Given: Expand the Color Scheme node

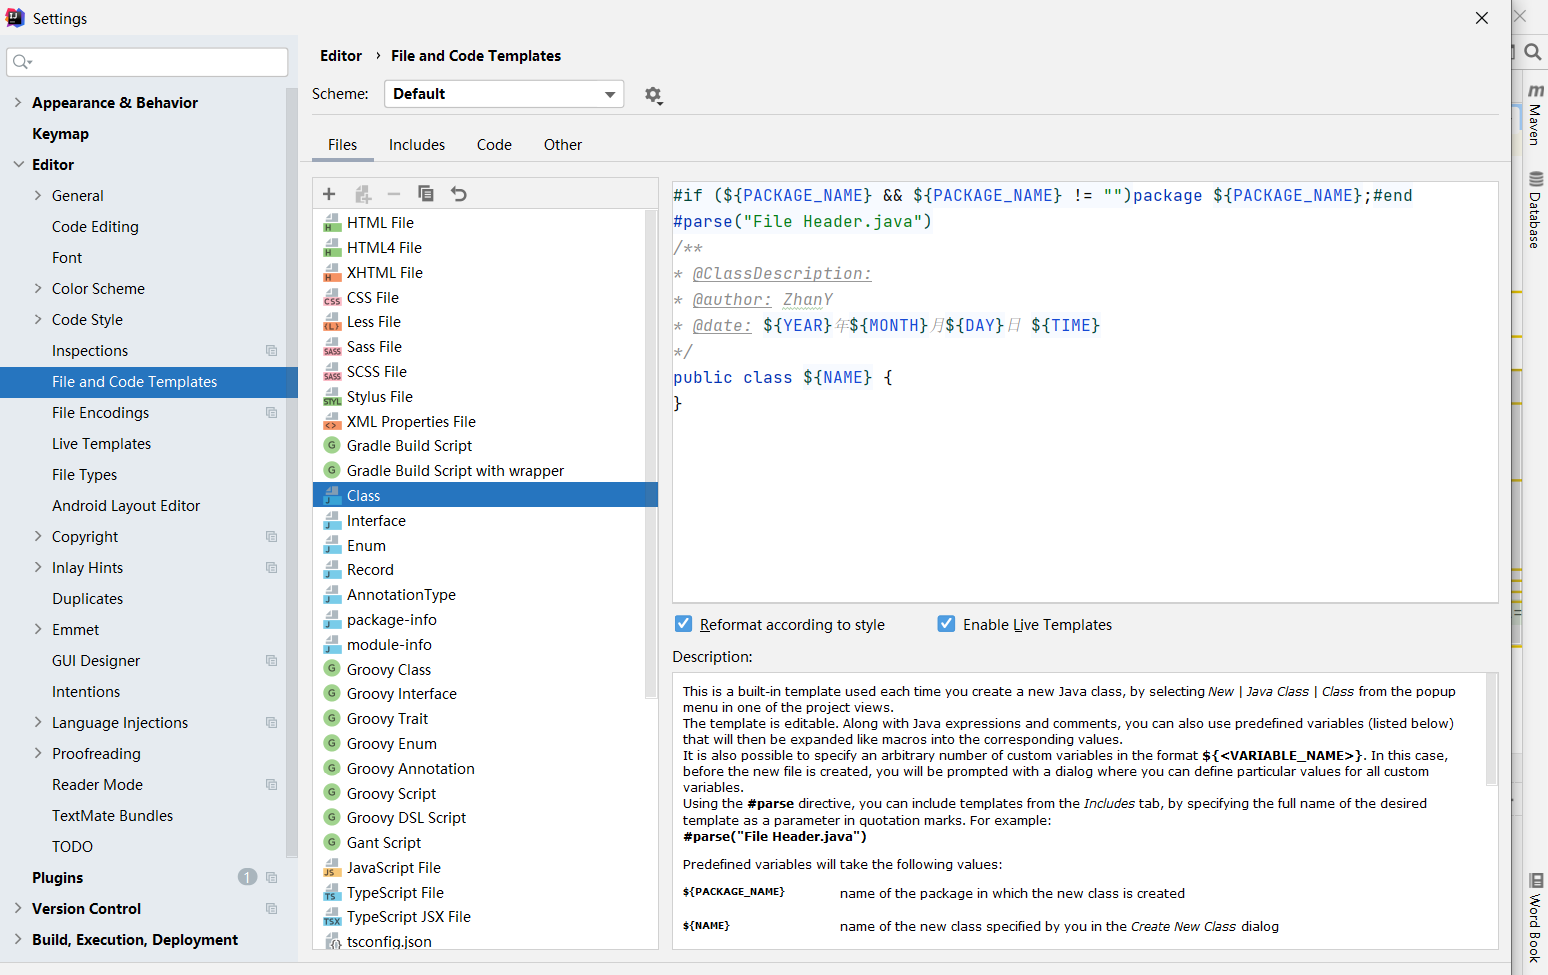Looking at the screenshot, I should [x=38, y=288].
